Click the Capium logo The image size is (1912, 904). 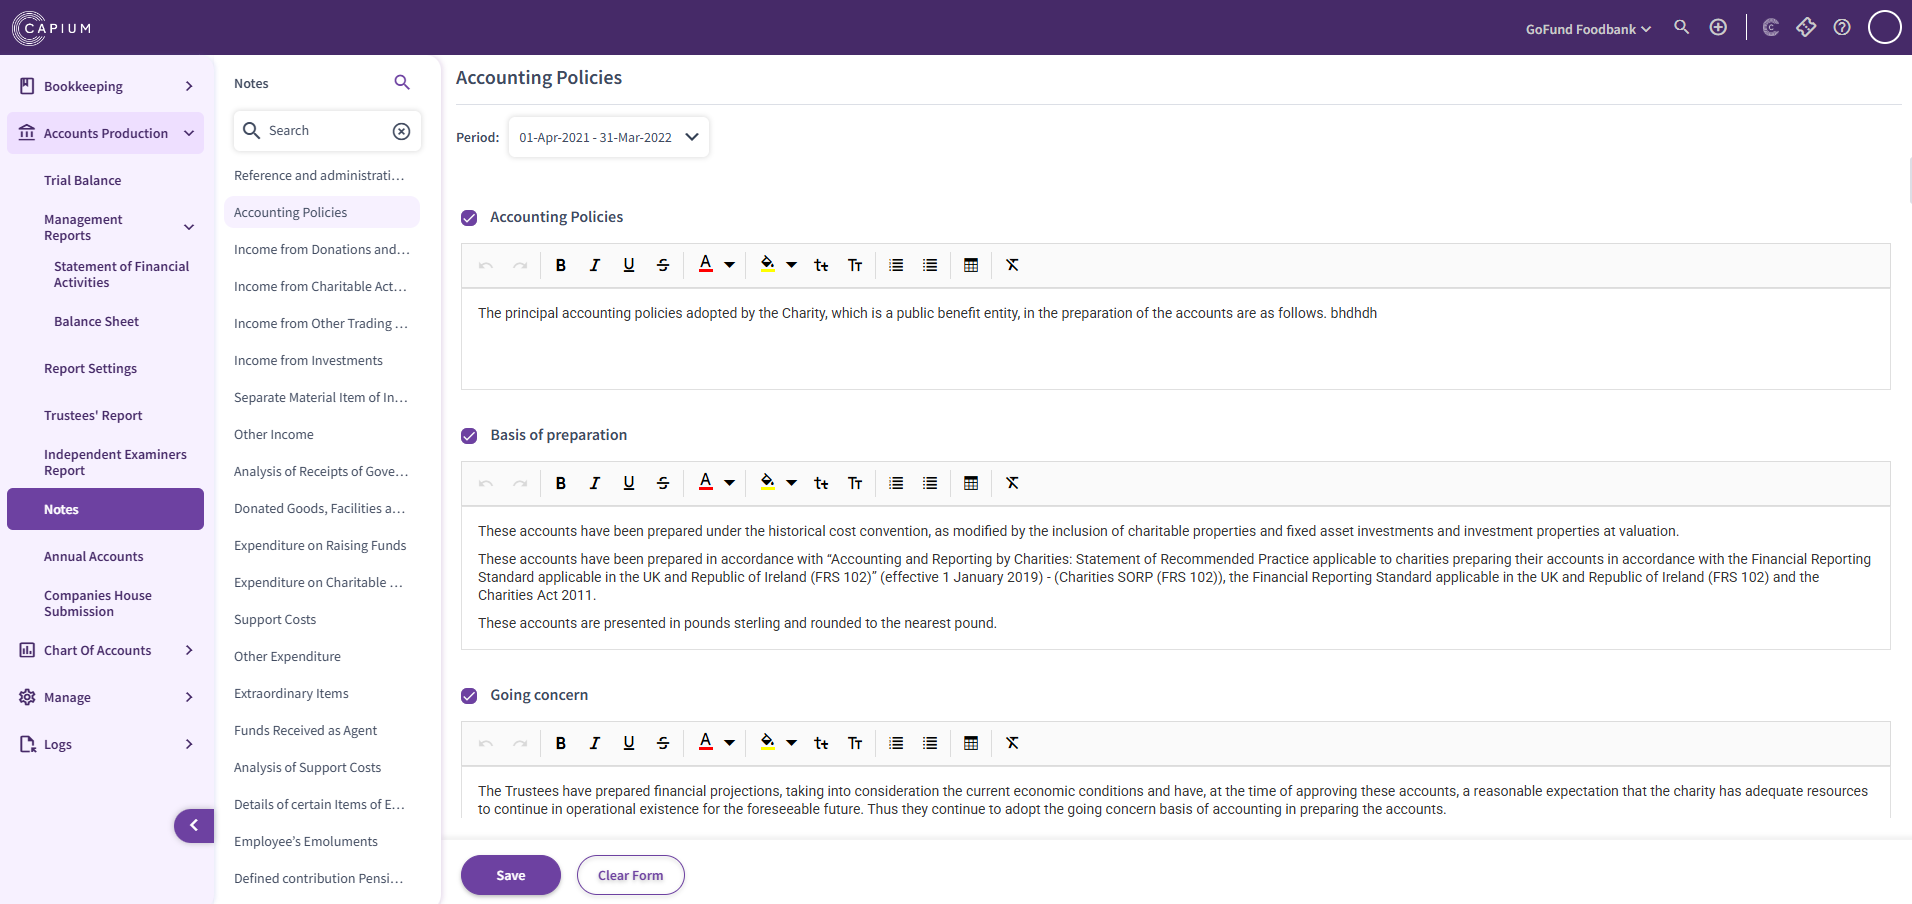[52, 28]
